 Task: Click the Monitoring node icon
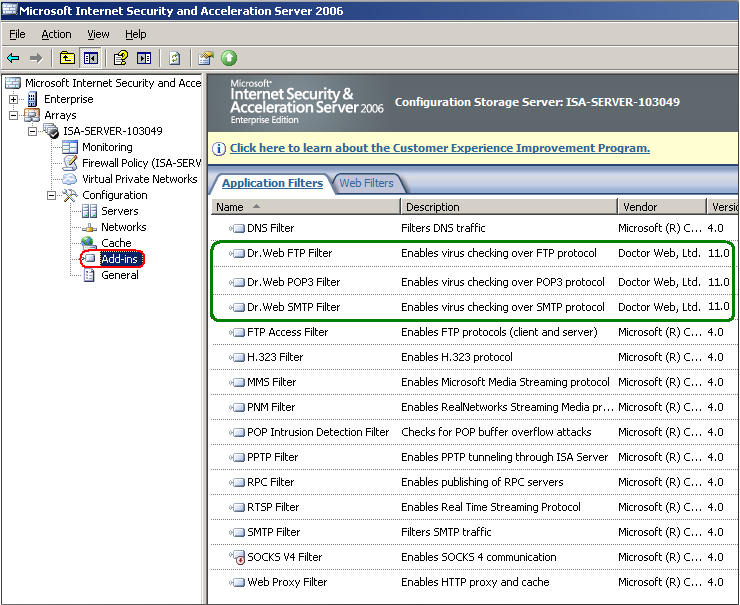[x=70, y=147]
